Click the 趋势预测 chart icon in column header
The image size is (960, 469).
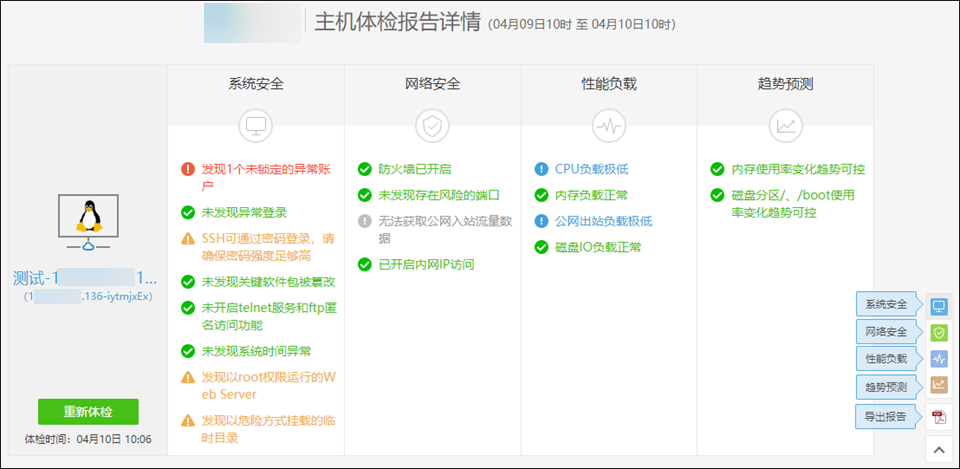pos(785,125)
